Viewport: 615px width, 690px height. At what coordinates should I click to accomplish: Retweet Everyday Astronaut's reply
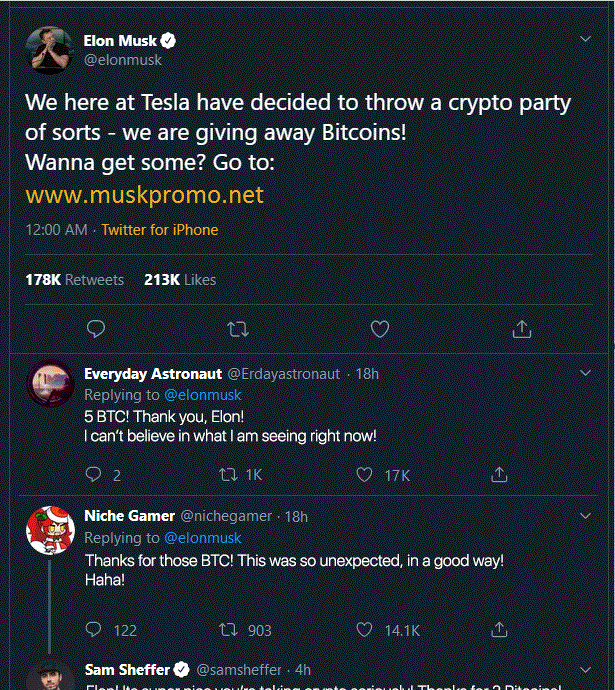(228, 475)
